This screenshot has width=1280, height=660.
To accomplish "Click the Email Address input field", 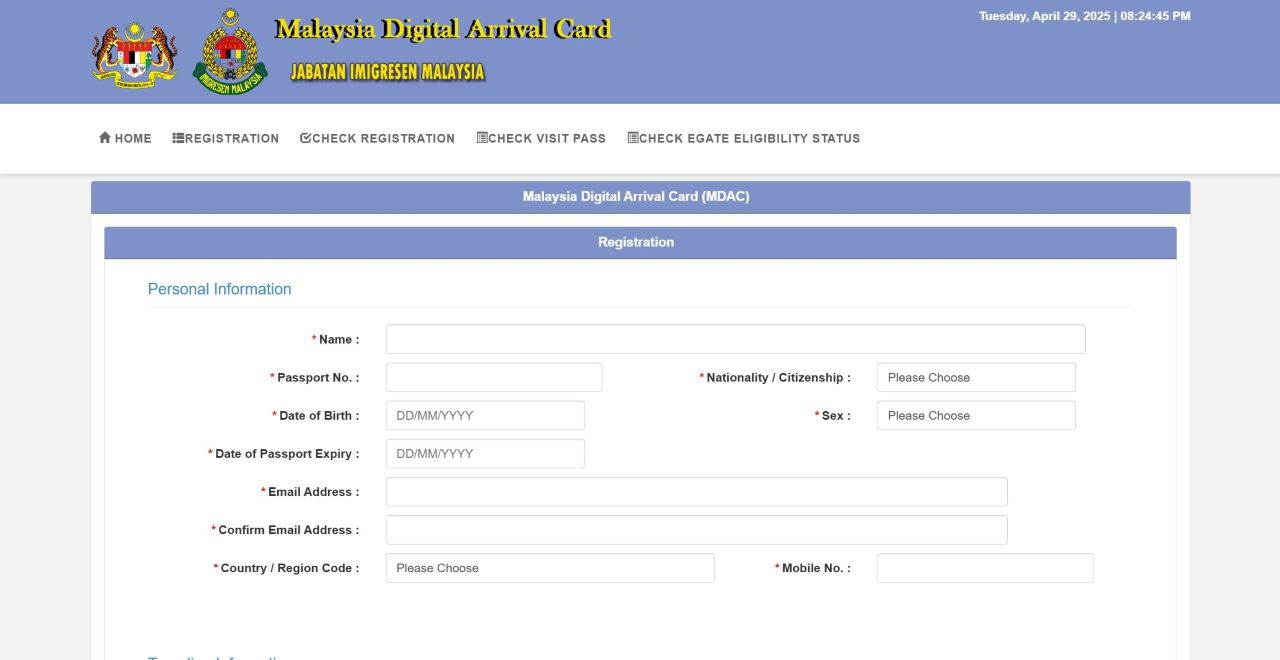I will coord(696,491).
